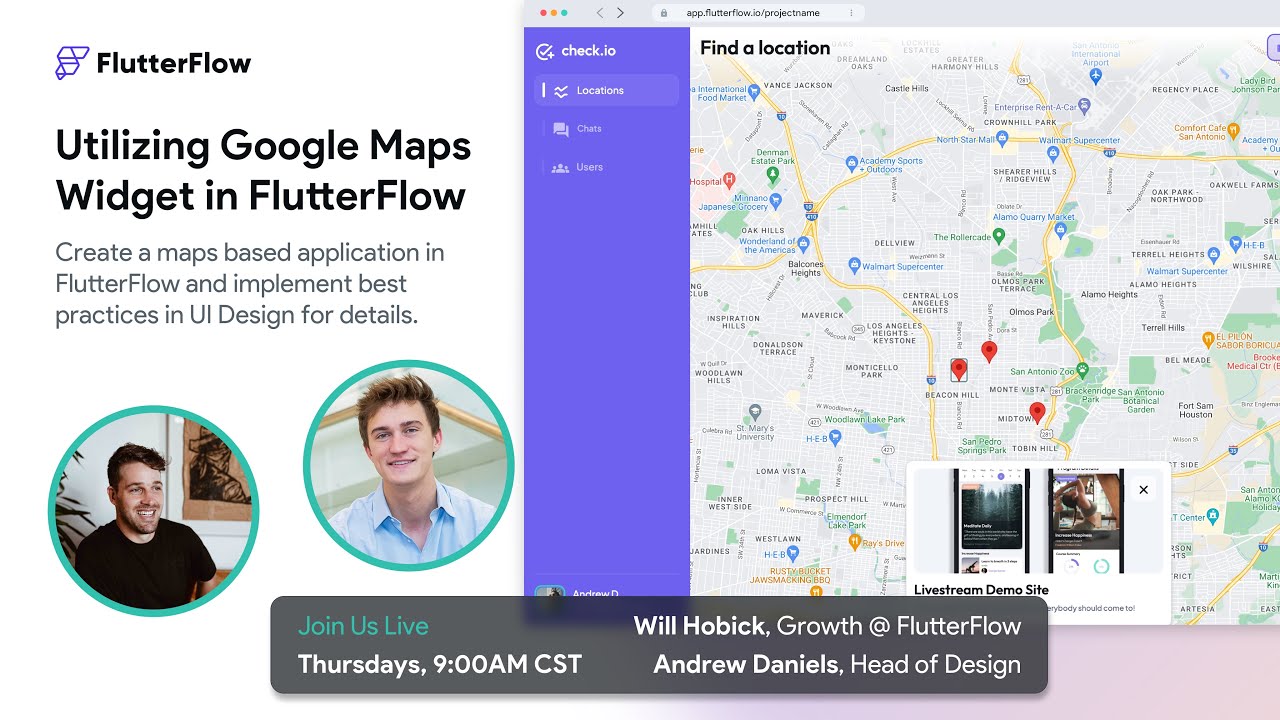This screenshot has width=1280, height=720.
Task: Click the Academy Sports + Outdoors marker
Action: (x=851, y=162)
